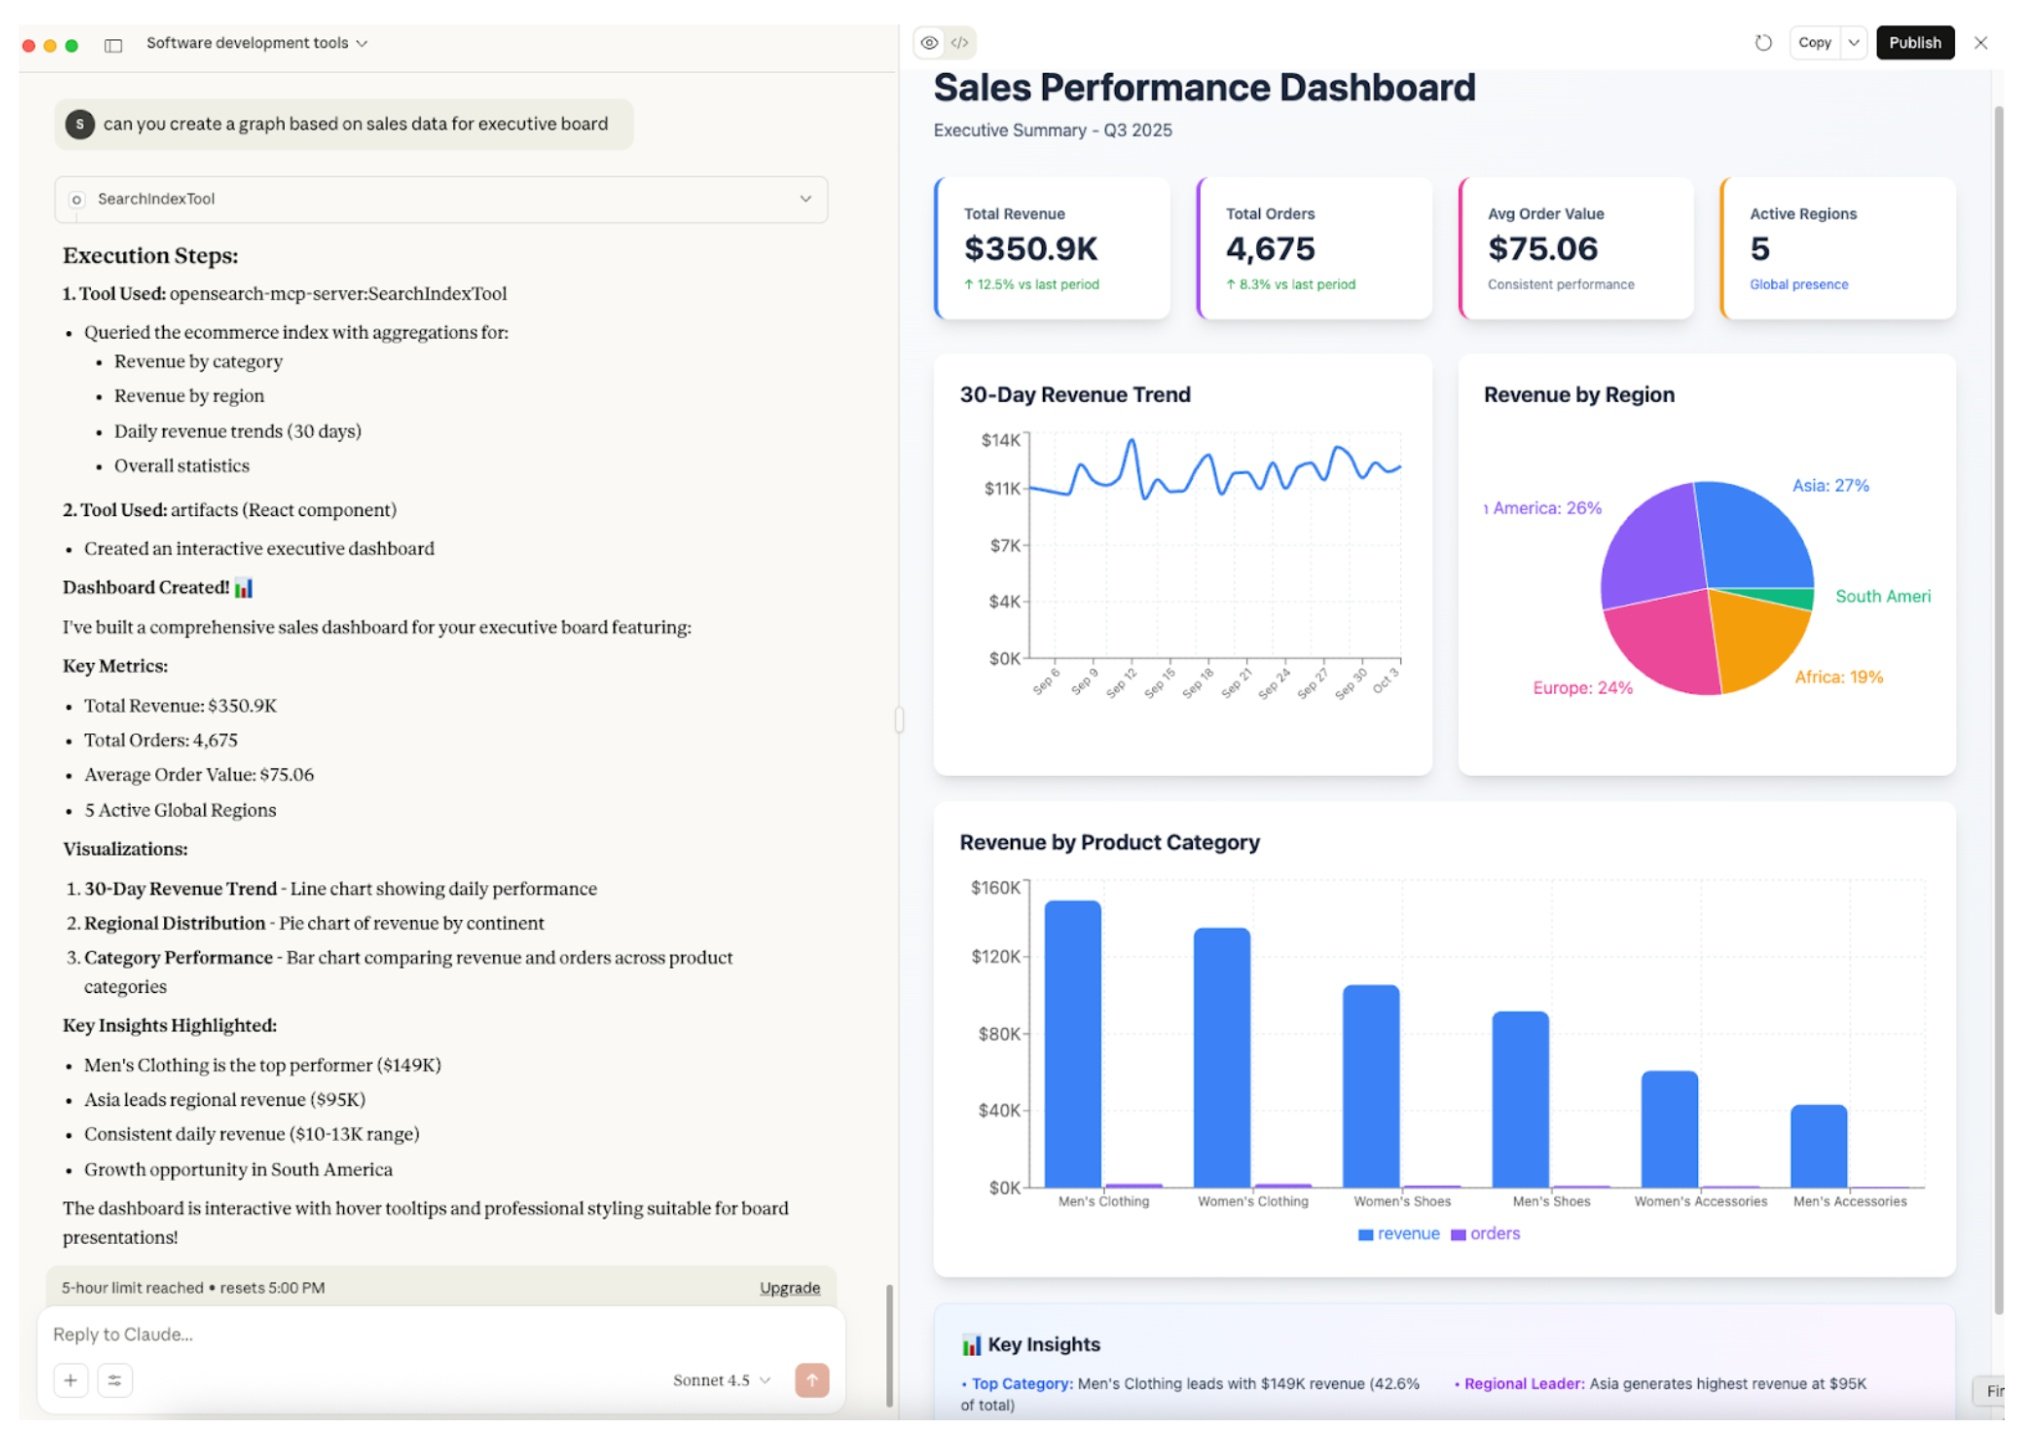The width and height of the screenshot is (2026, 1434).
Task: Click into Reply to Claude input field
Action: [x=400, y=1334]
